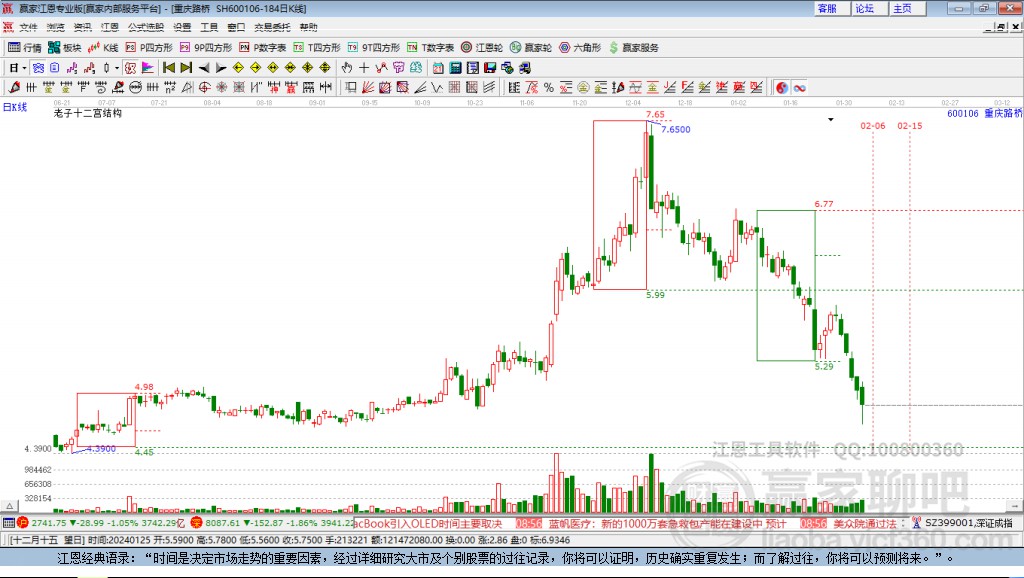Screen dimensions: 1024x578
Task: Open the T四方形 time square
Action: 317,48
